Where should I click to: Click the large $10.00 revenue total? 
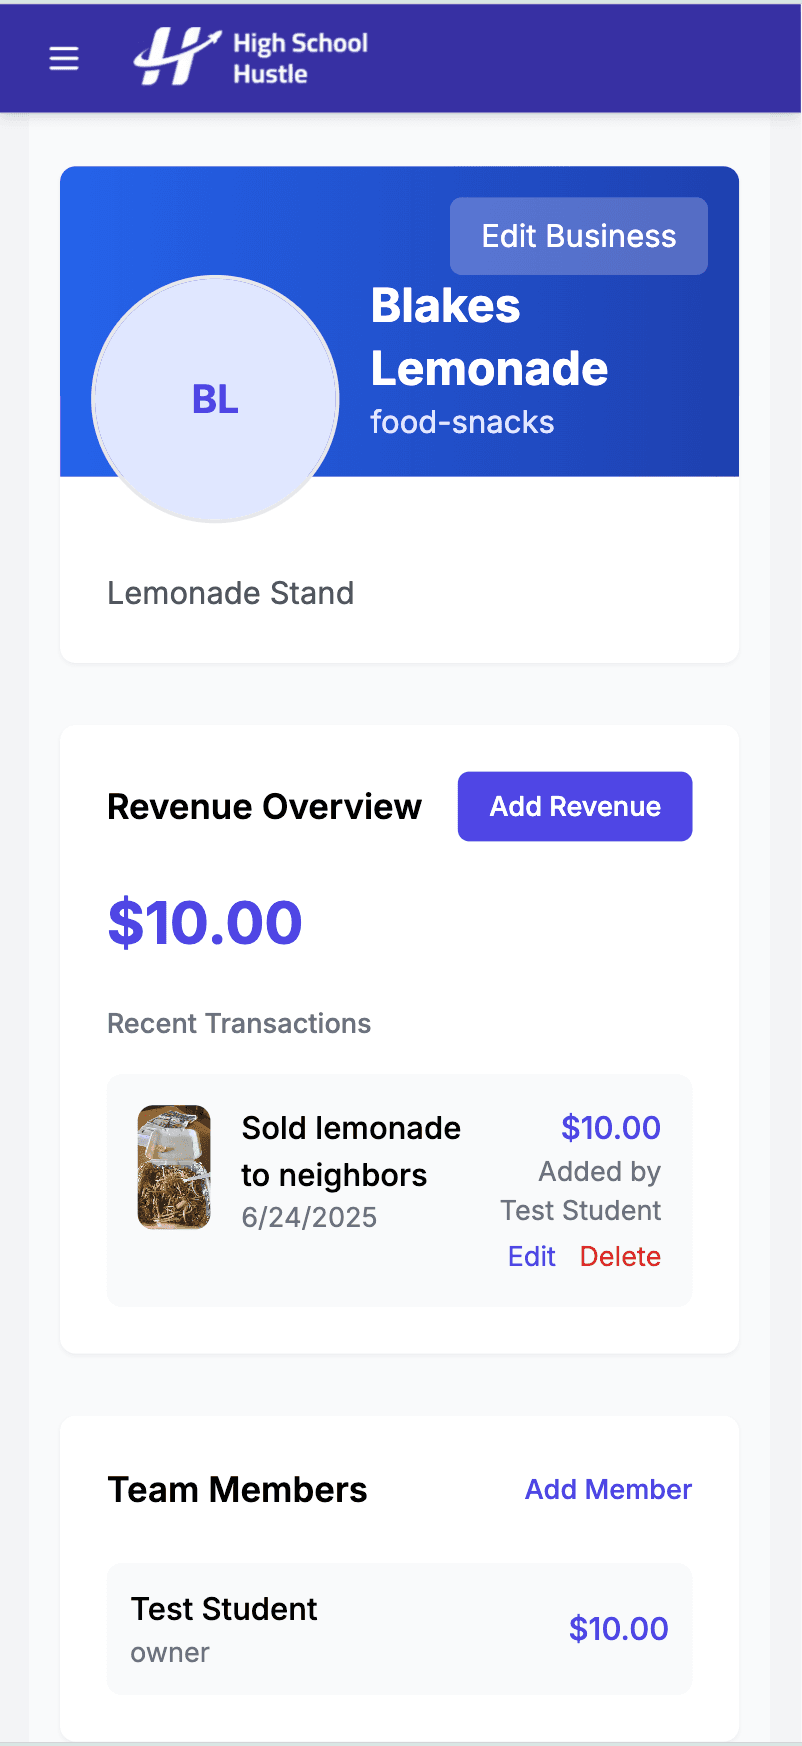205,922
